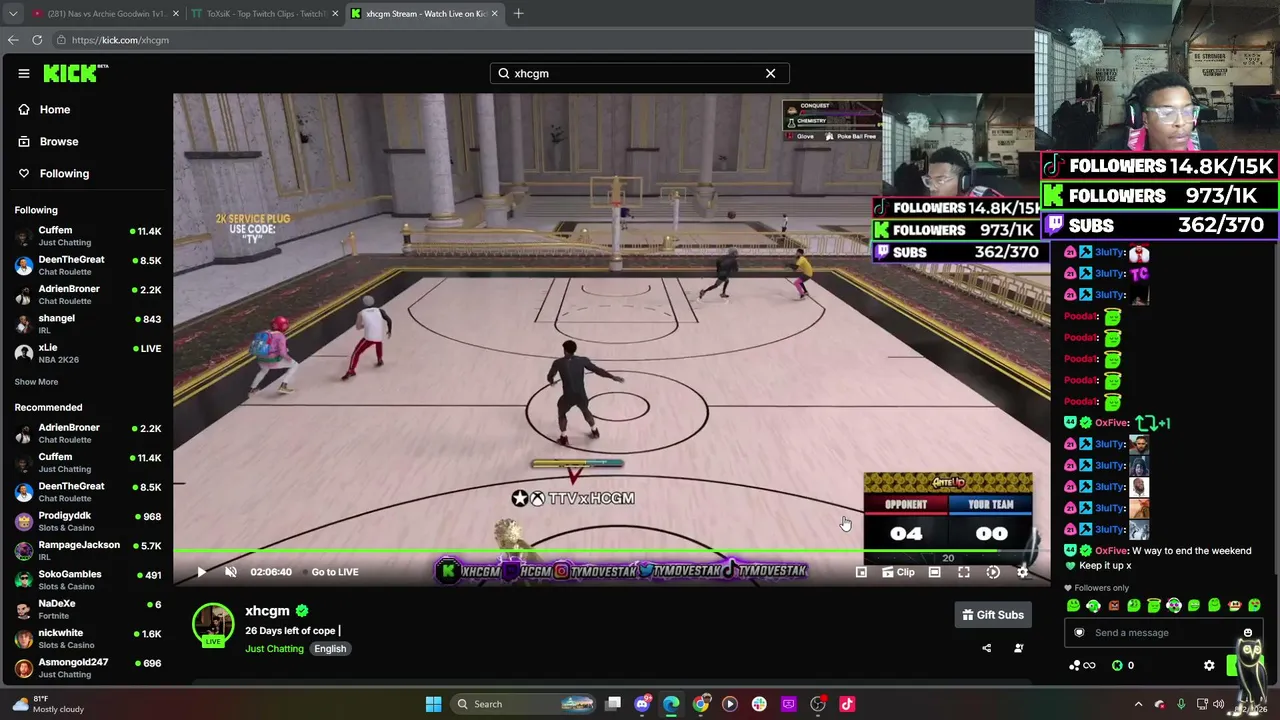
Task: Switch to the Top Twitch Clips tab
Action: (264, 14)
